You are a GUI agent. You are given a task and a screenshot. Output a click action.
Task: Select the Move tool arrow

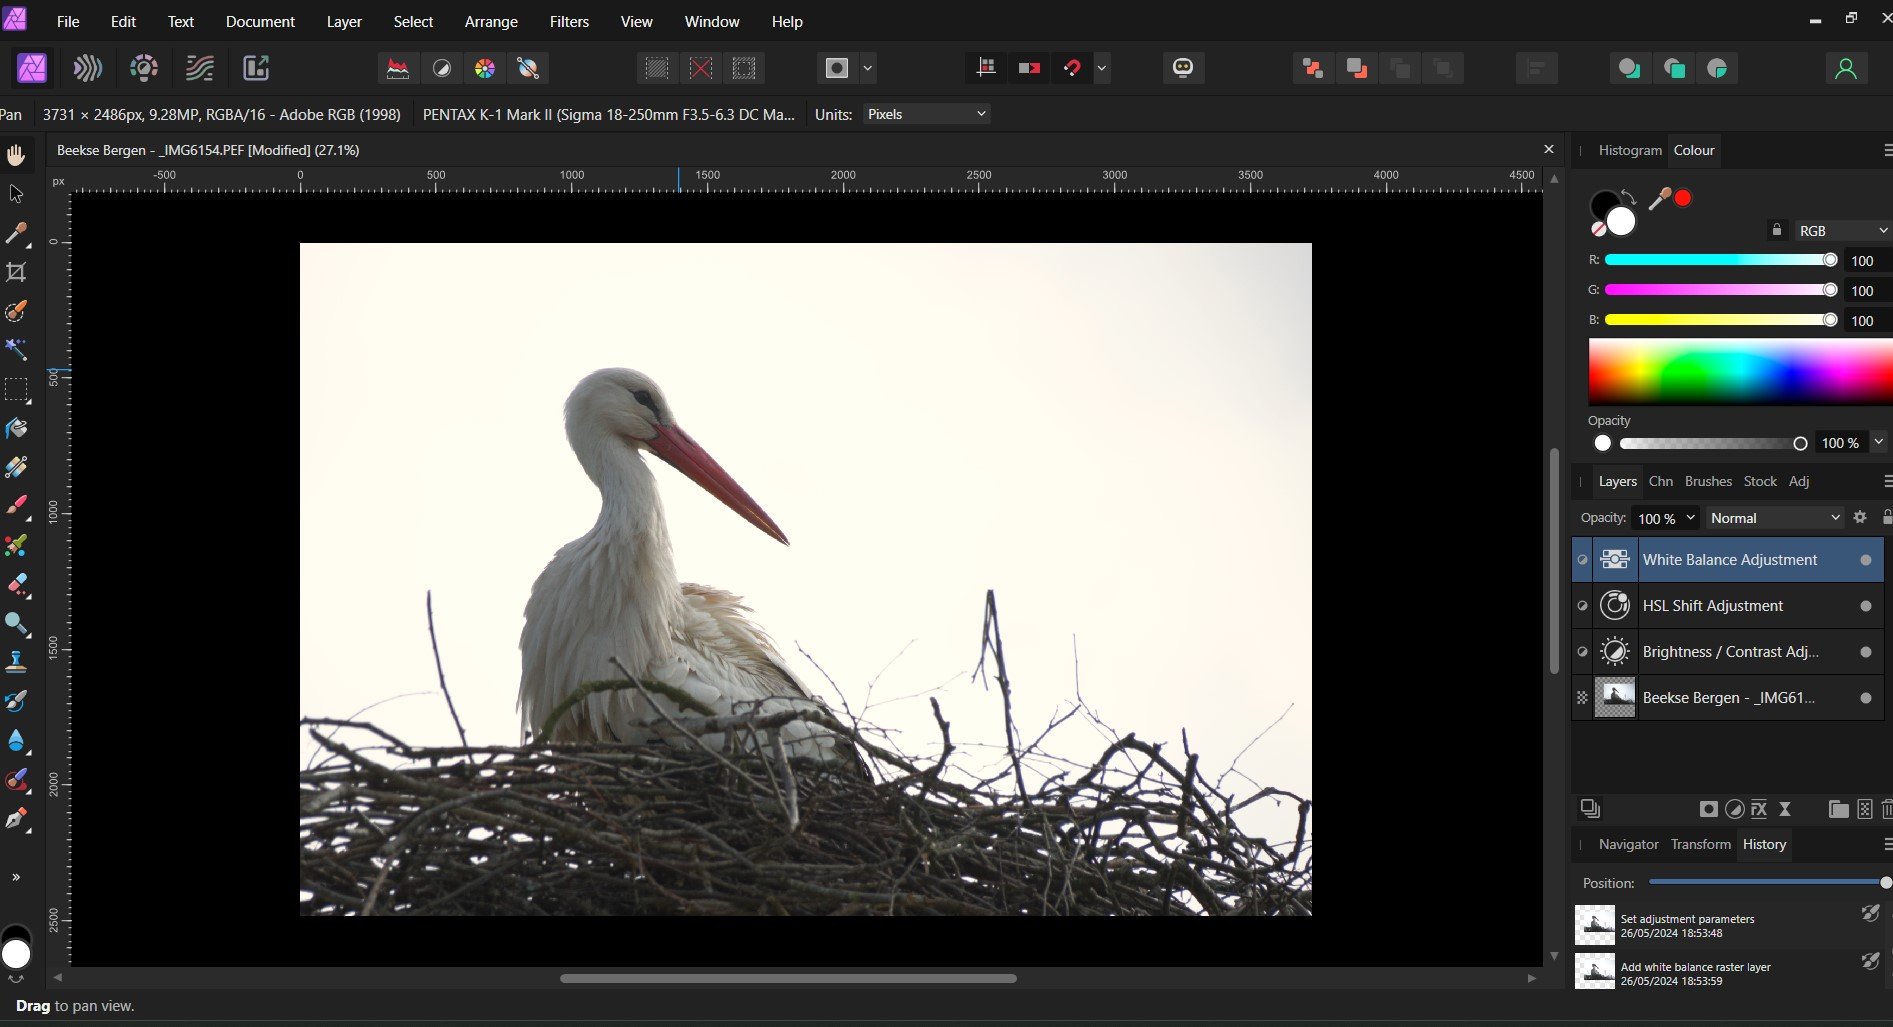16,194
